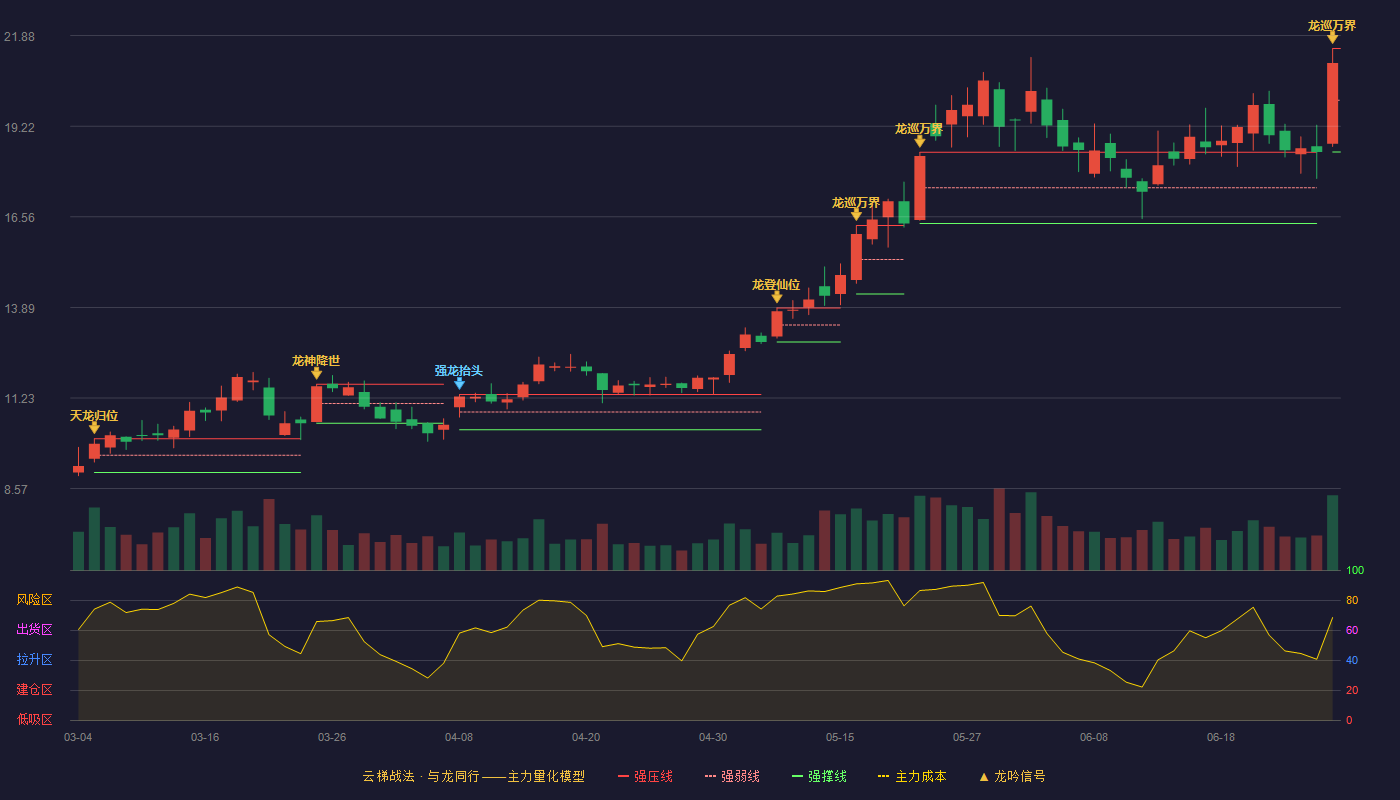Click the 低吸区 zone label
This screenshot has height=800, width=1400.
34,719
